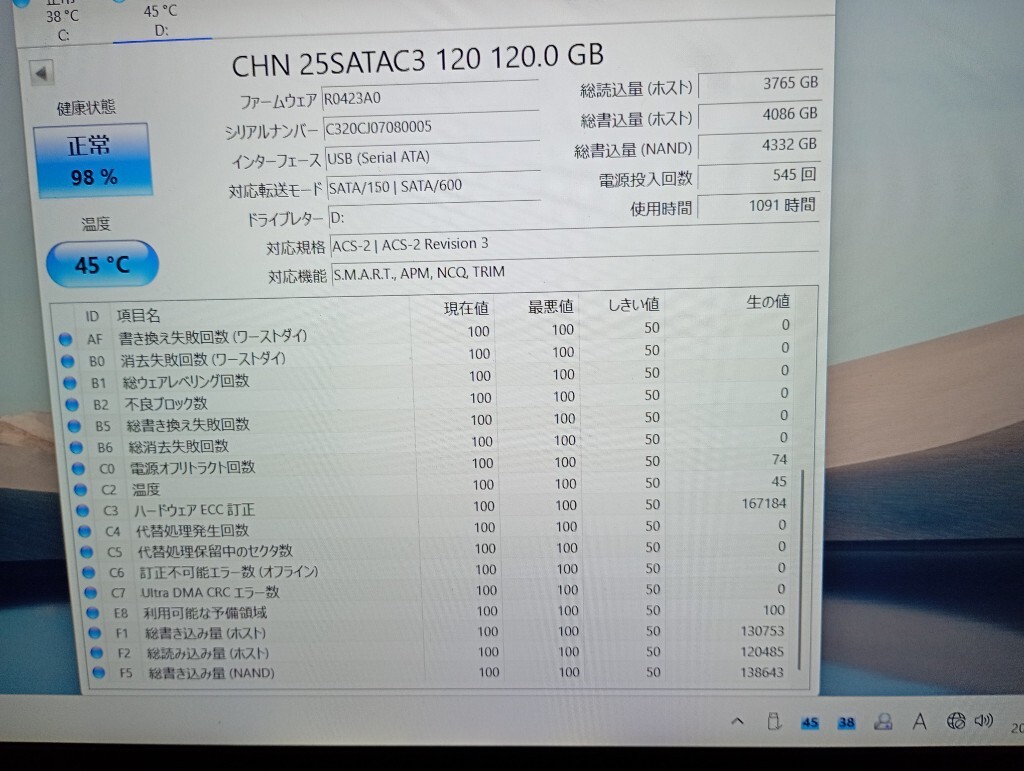Viewport: 1024px width, 771px height.
Task: Click the raw value 120485
Action: click(x=762, y=651)
